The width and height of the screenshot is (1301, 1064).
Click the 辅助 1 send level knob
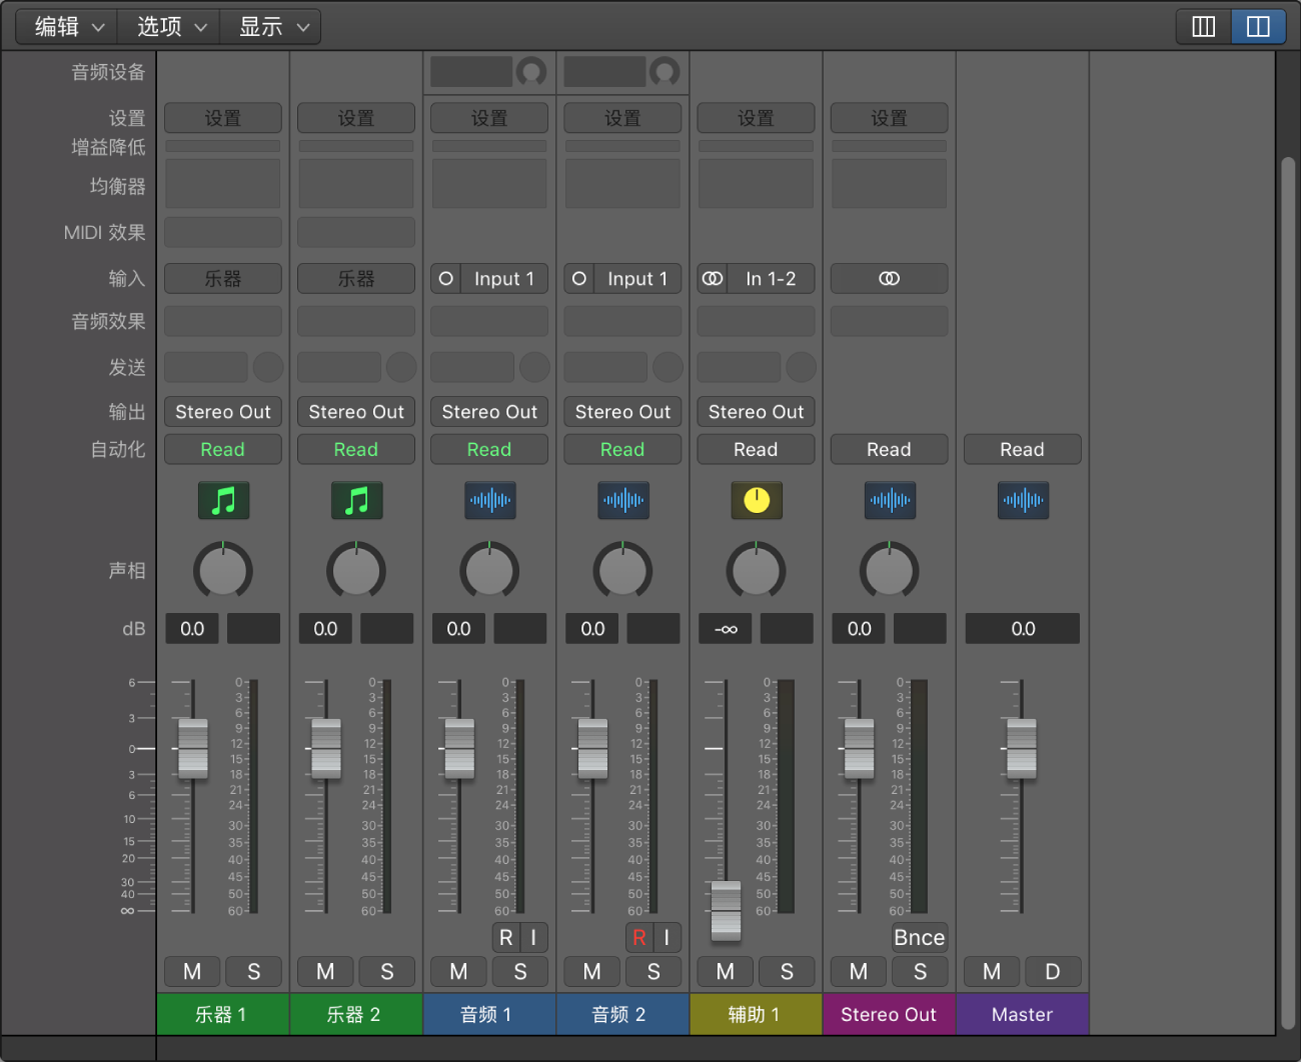click(801, 367)
